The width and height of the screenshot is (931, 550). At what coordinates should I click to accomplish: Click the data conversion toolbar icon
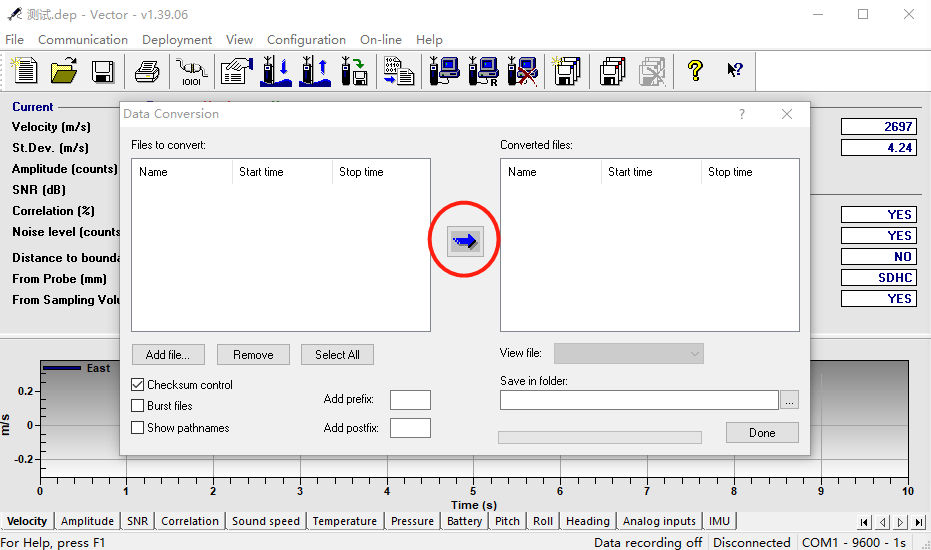[x=399, y=71]
